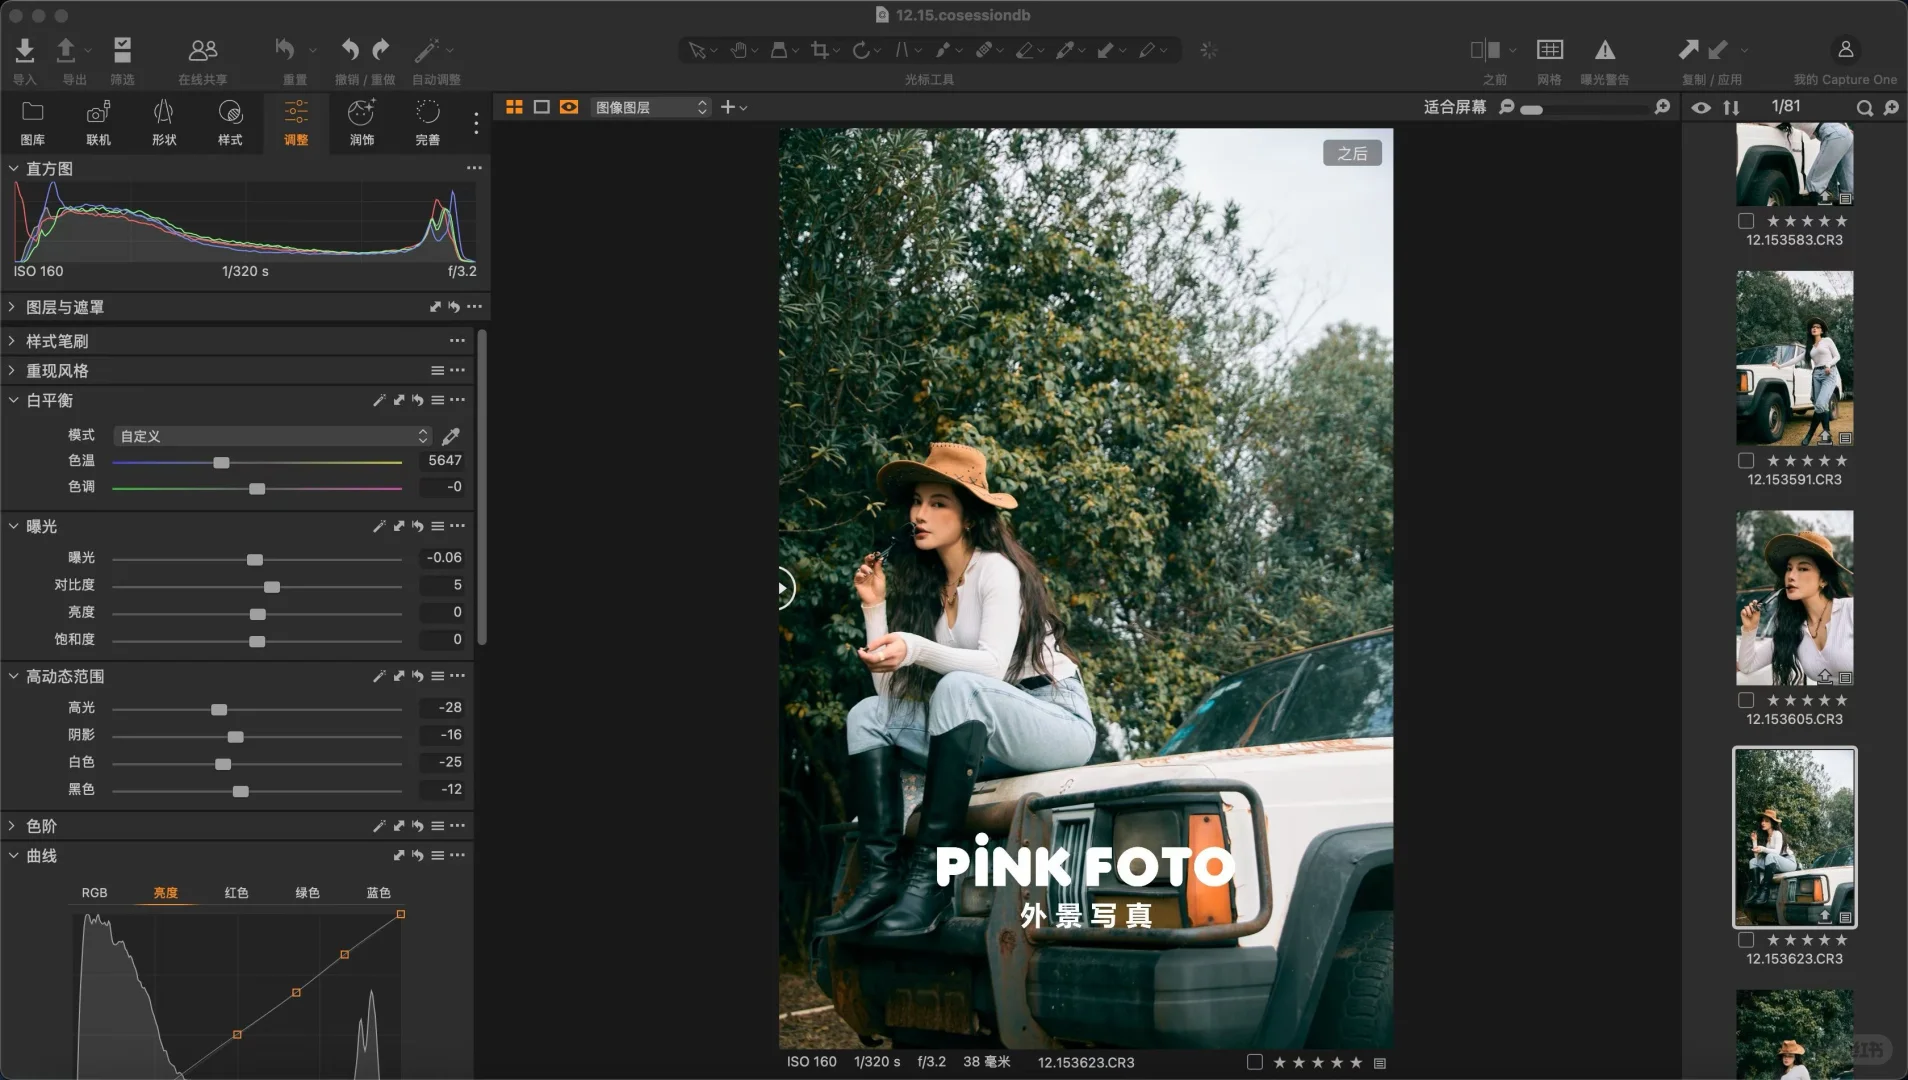Copy adjustments with the up-arrow icon

pyautogui.click(x=1688, y=49)
